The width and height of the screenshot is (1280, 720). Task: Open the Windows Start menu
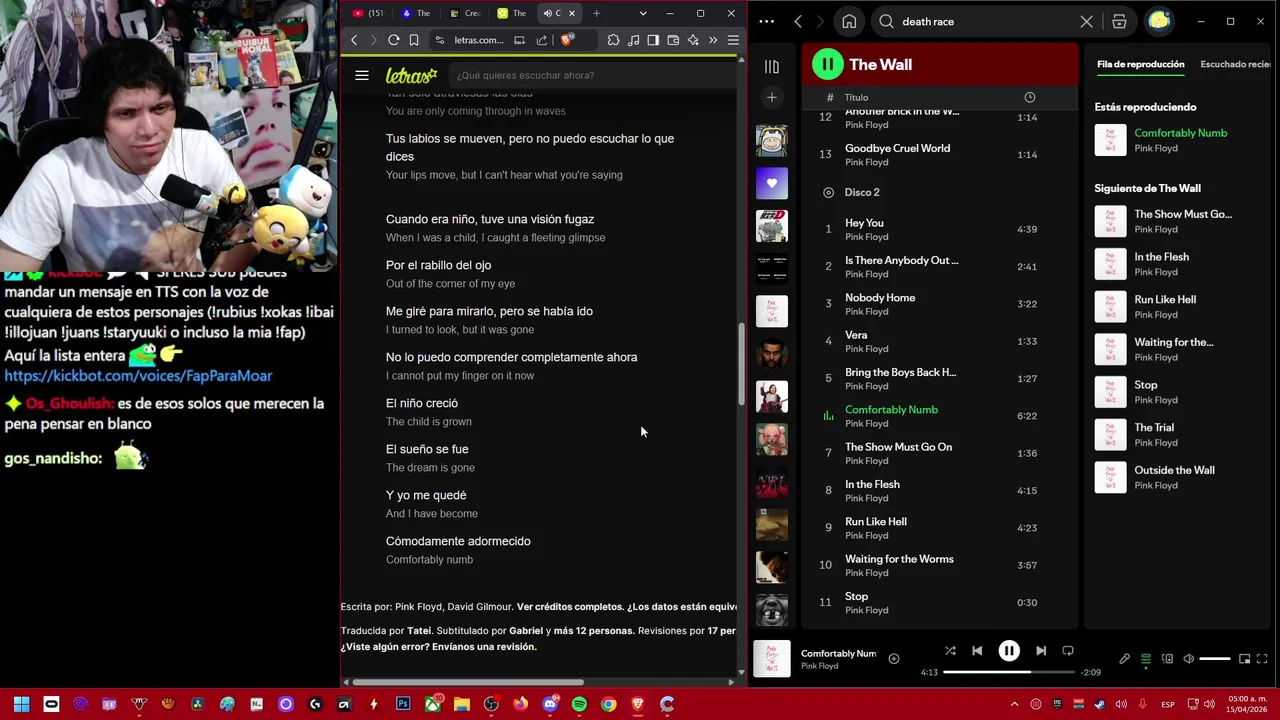pyautogui.click(x=21, y=704)
